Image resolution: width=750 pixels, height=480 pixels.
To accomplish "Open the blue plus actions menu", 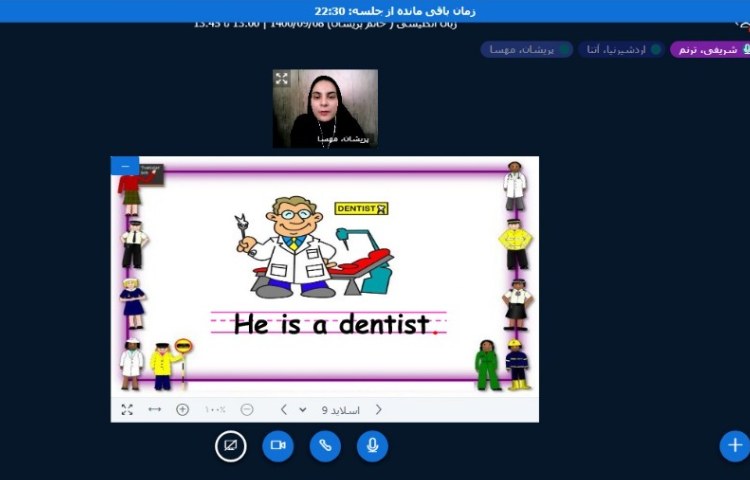I will click(734, 445).
